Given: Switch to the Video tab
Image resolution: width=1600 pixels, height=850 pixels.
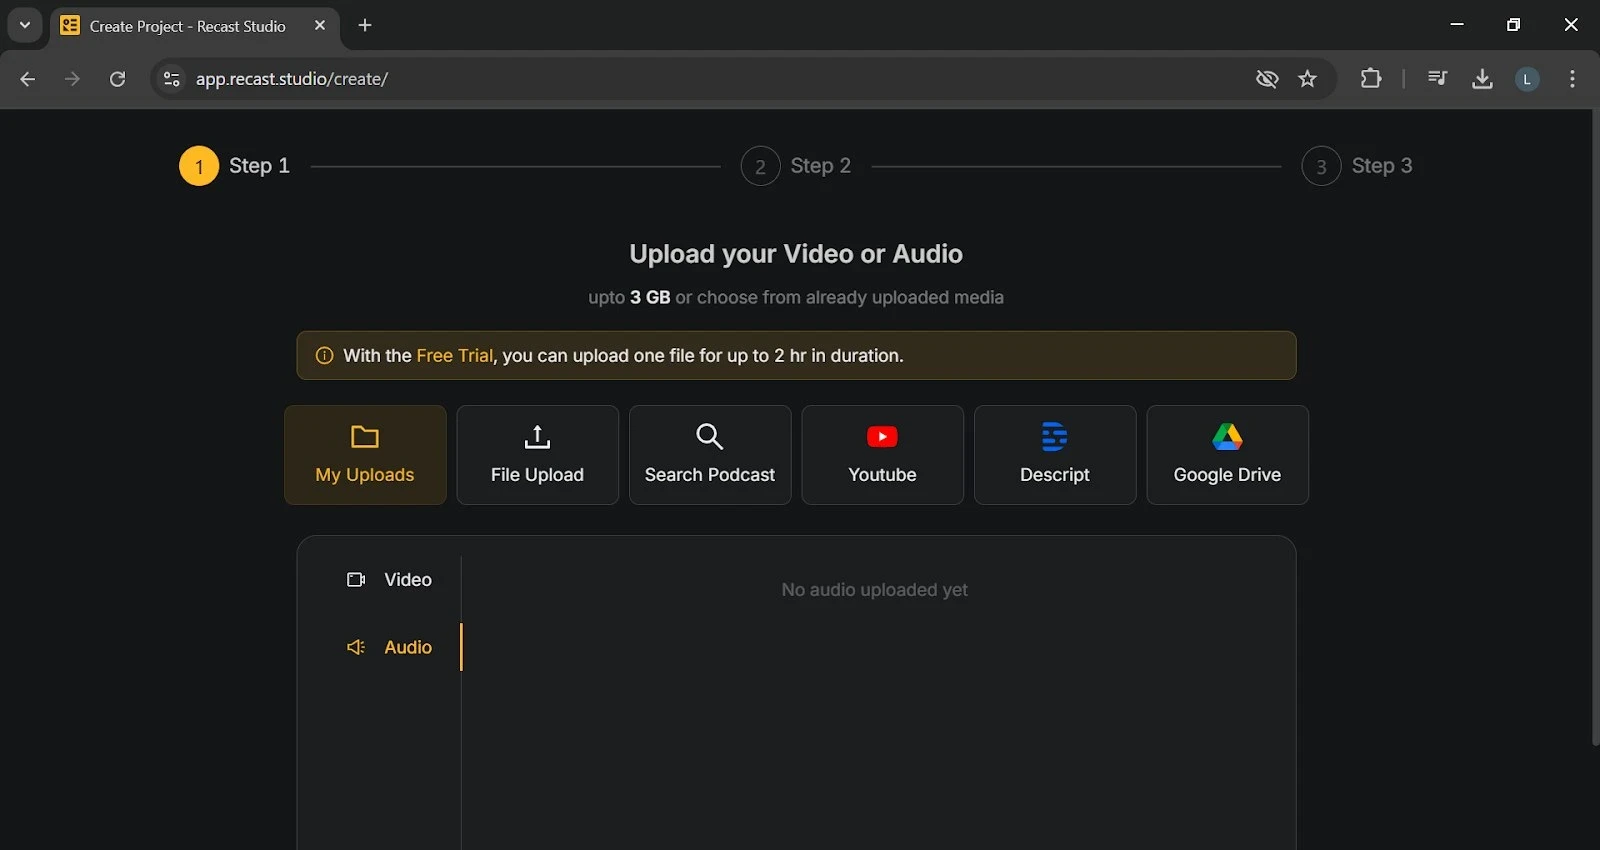Looking at the screenshot, I should coord(390,580).
